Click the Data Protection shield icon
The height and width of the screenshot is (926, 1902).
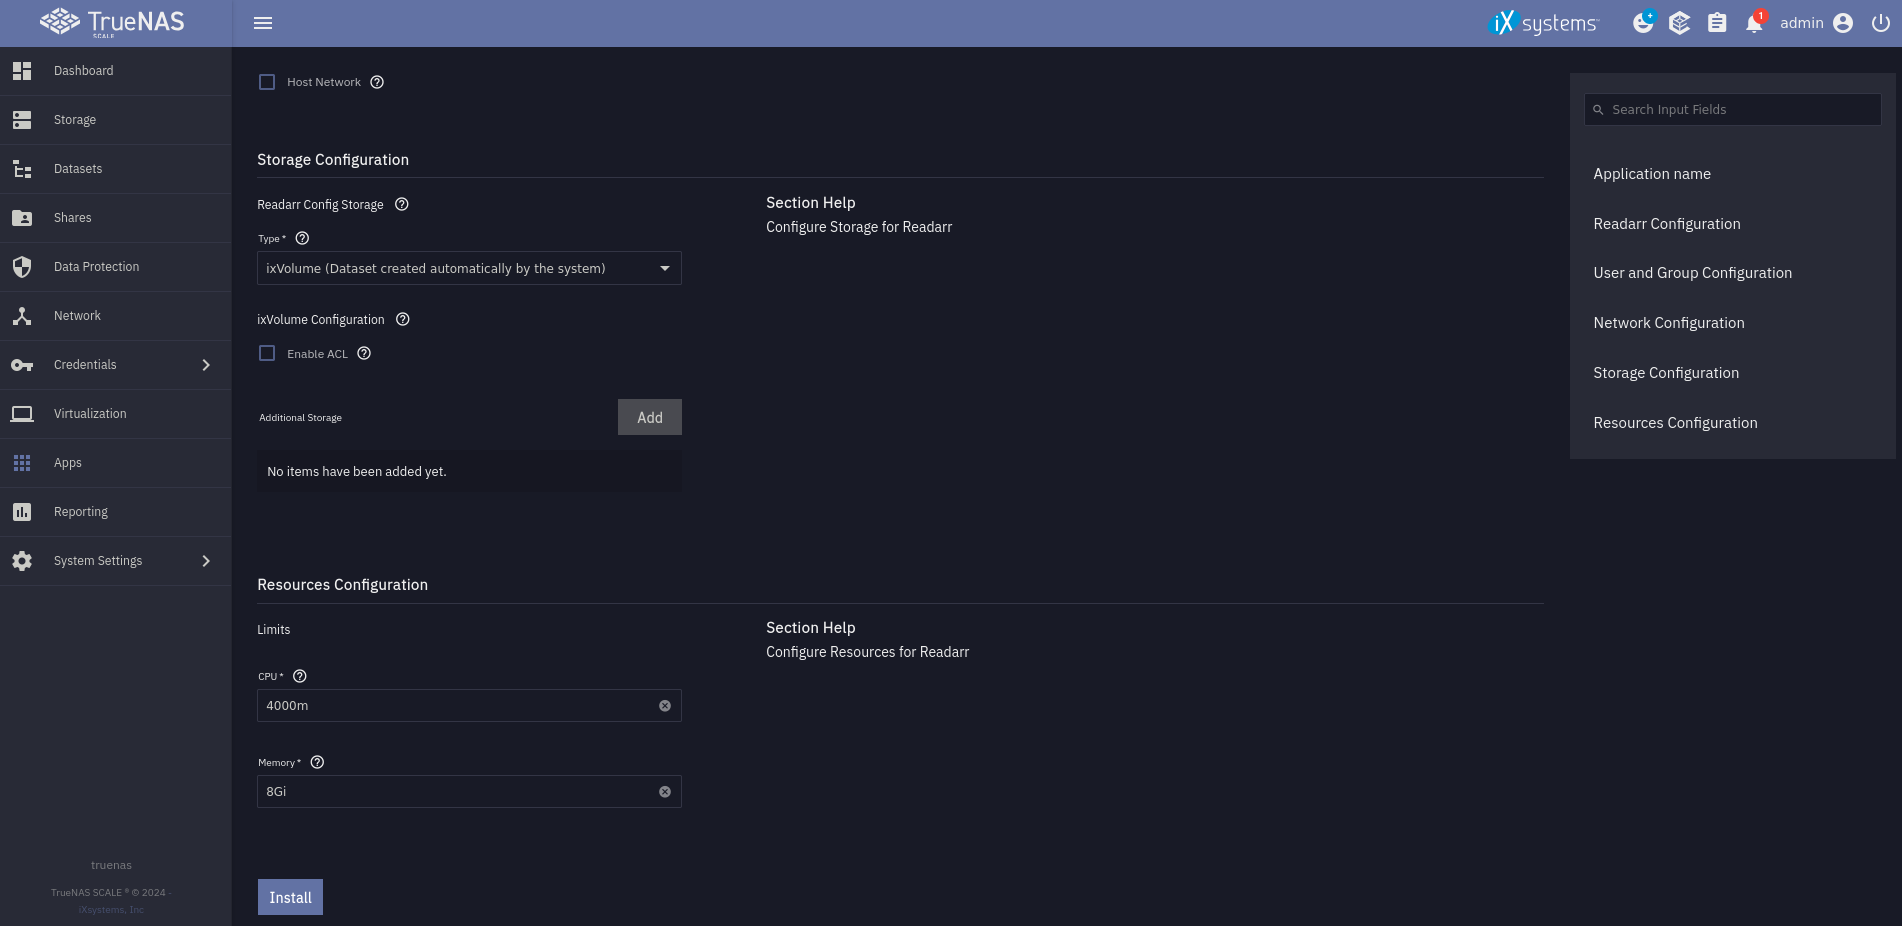[x=22, y=267]
